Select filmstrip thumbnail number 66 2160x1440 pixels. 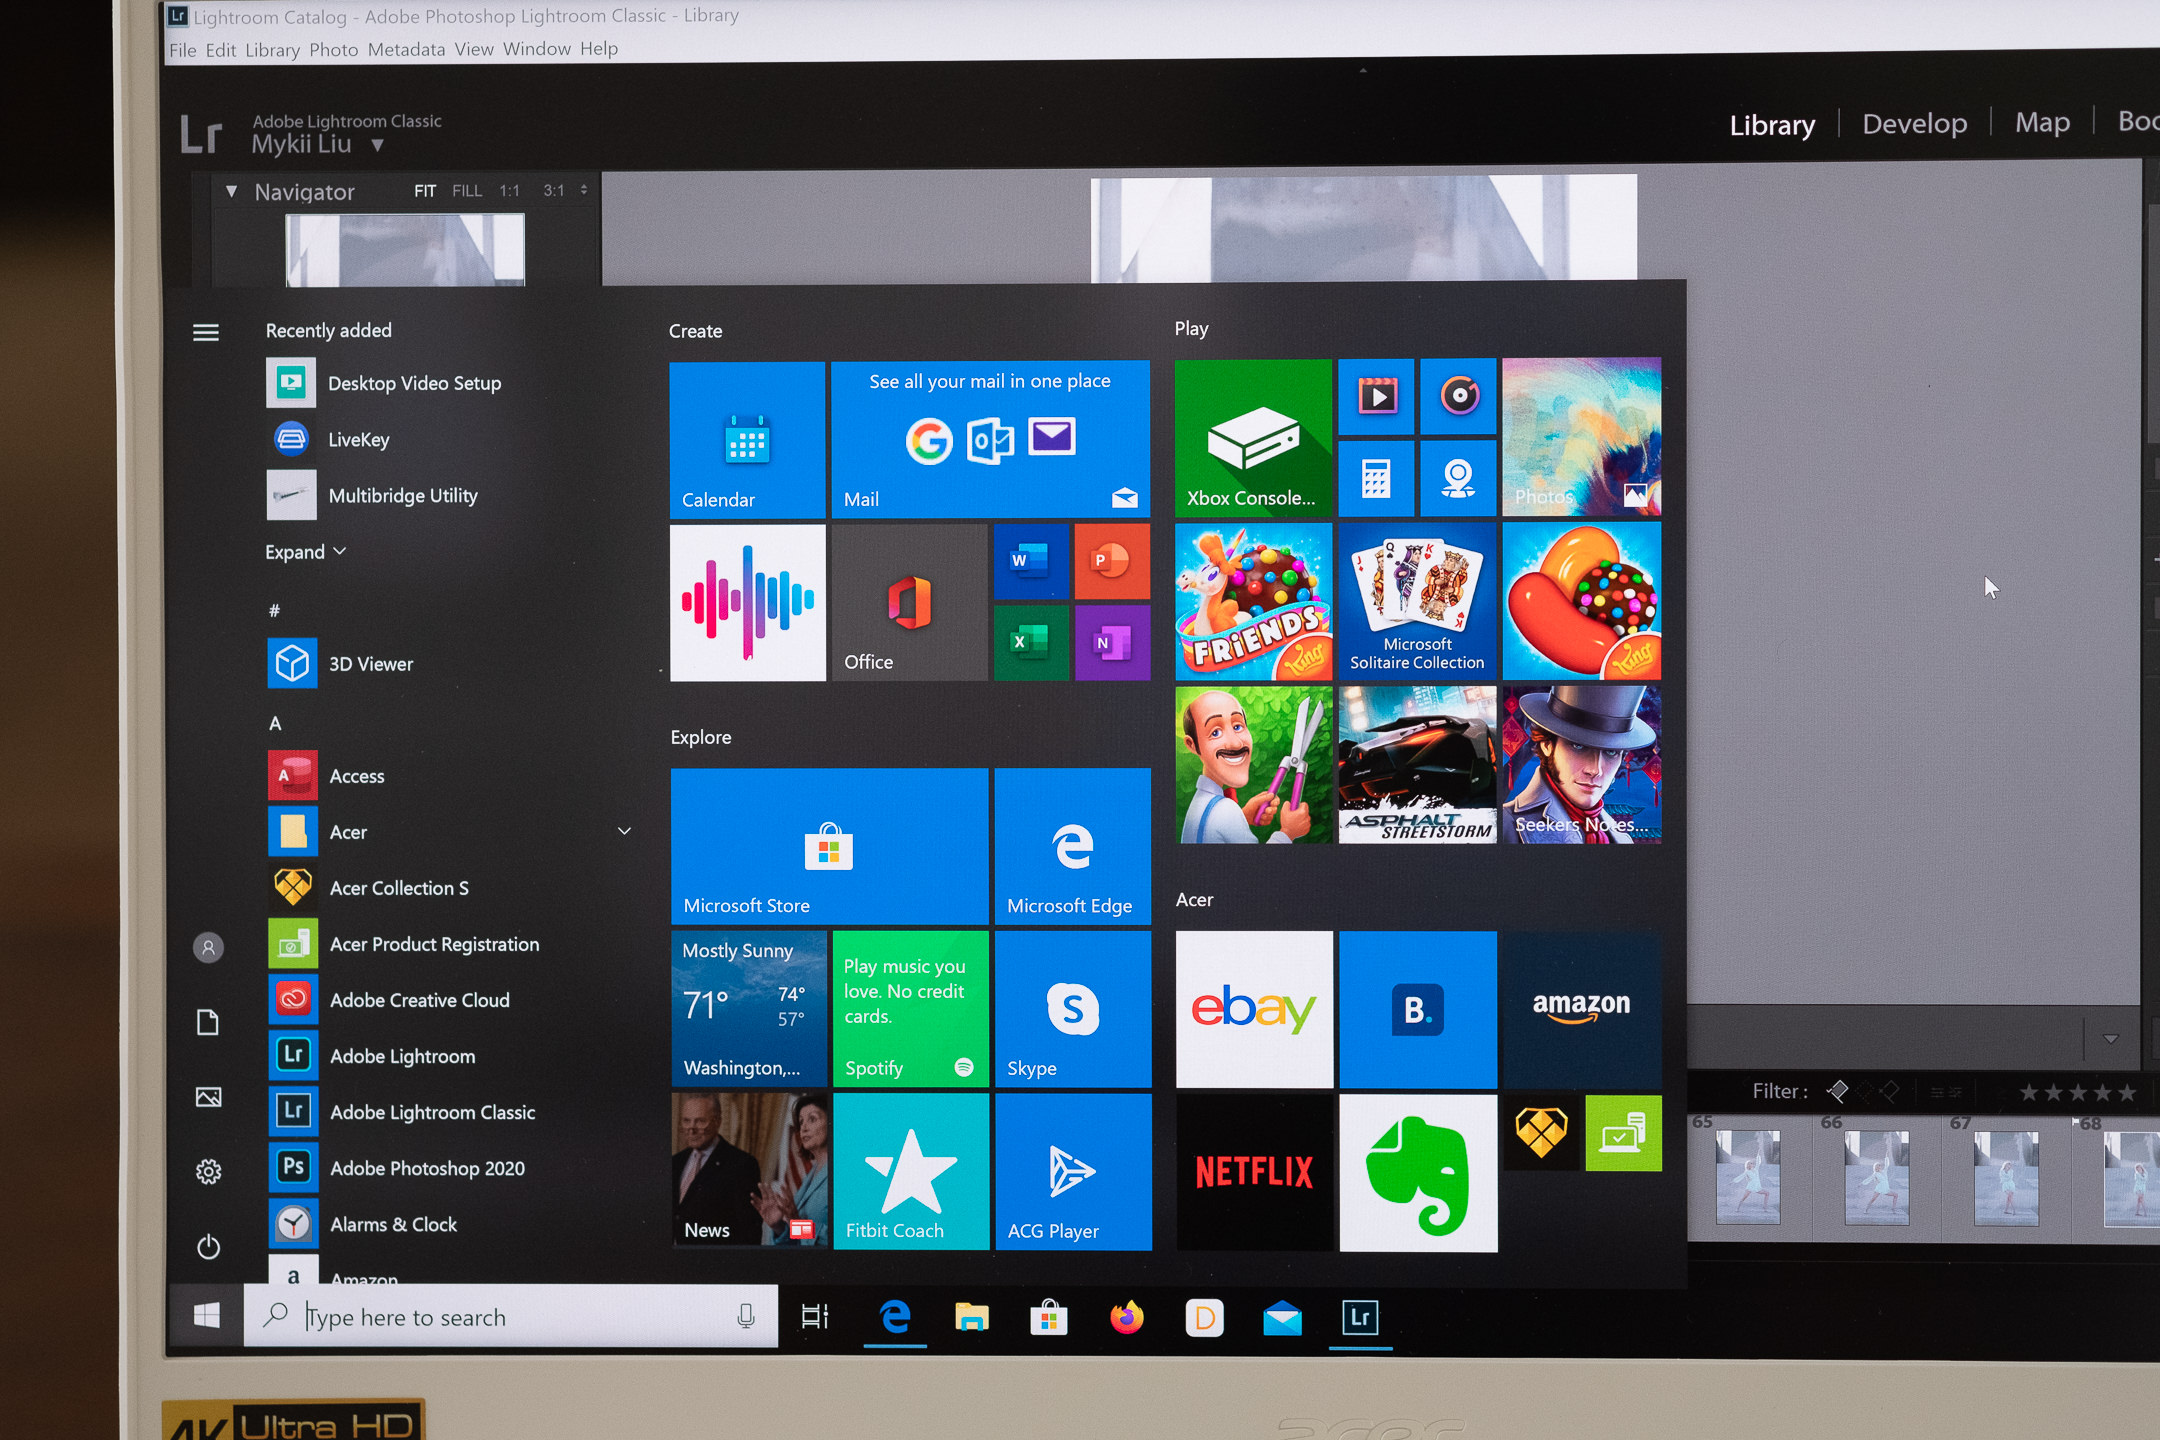[x=1876, y=1176]
